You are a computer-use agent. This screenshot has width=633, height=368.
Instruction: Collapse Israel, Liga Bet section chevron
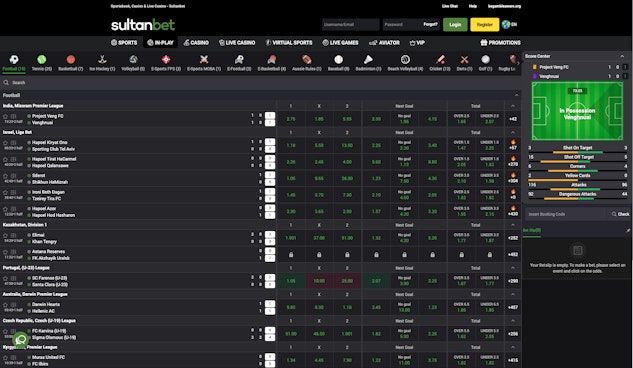513,132
